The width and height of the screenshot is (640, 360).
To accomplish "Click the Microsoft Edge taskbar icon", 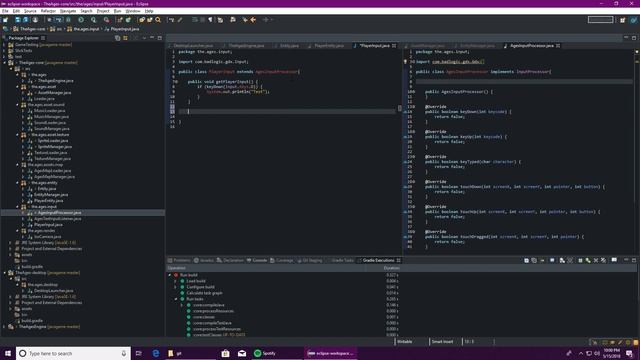I will [156, 353].
